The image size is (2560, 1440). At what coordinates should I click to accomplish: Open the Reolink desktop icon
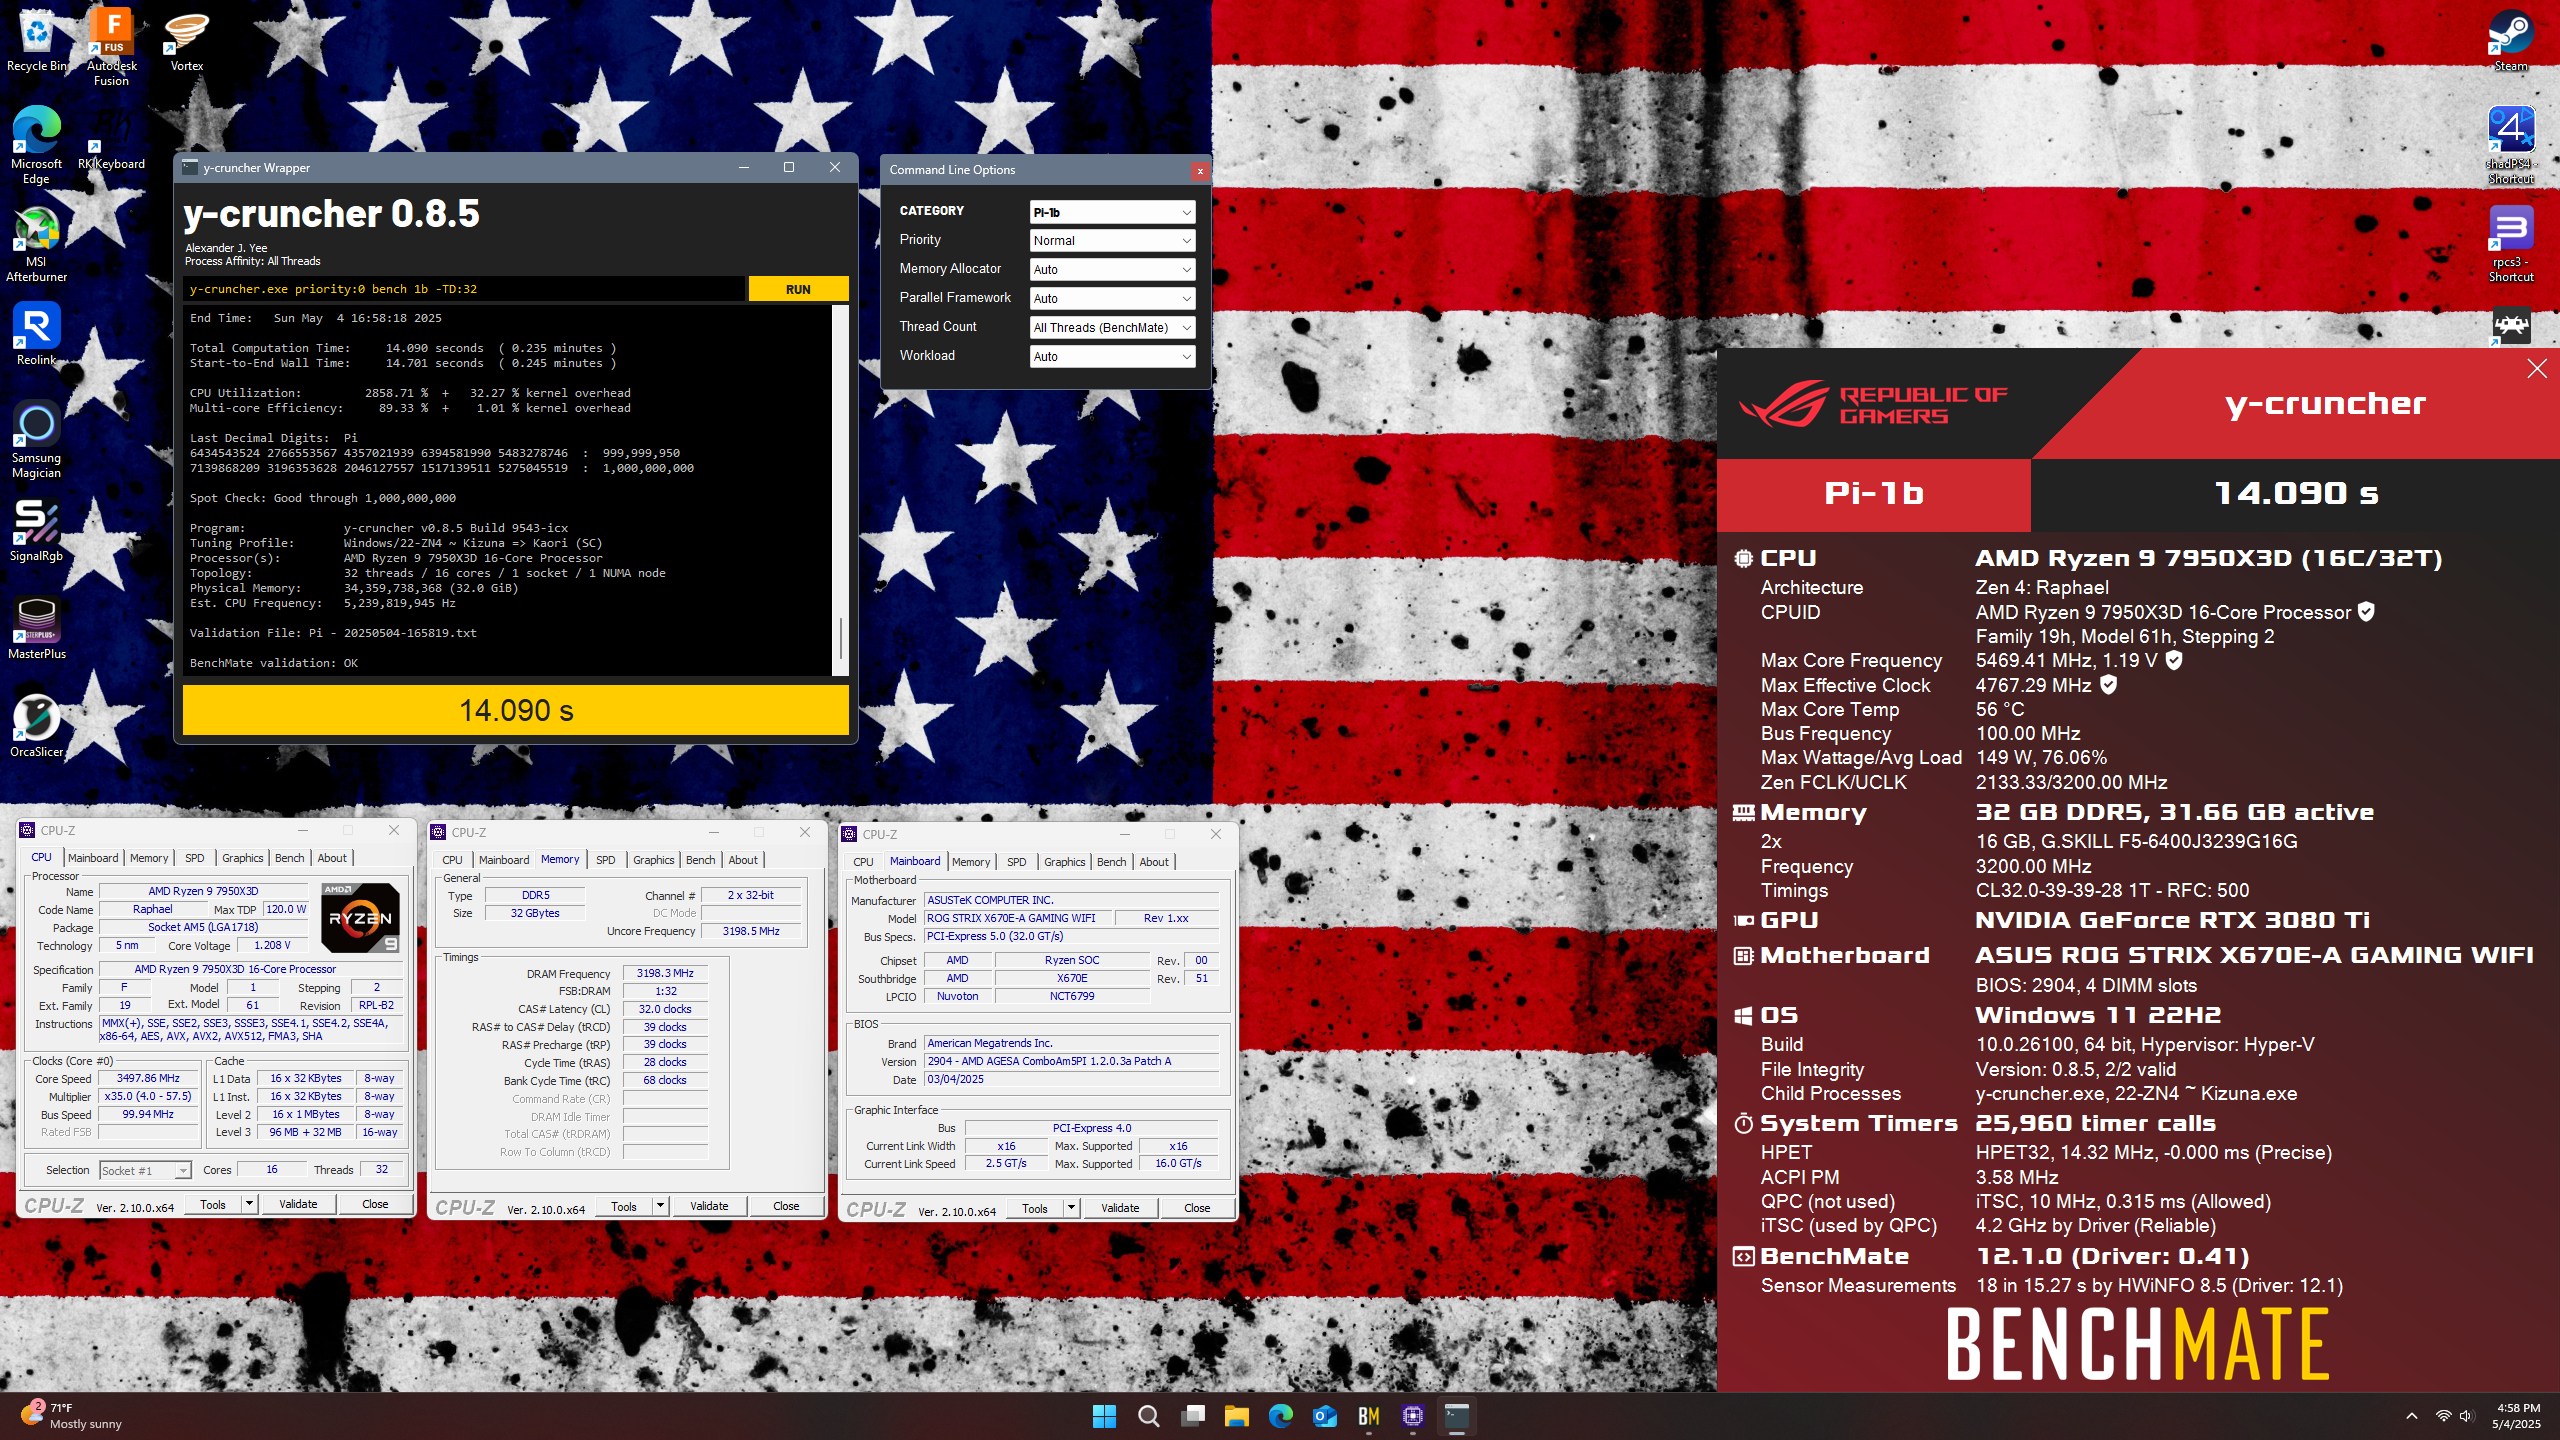[37, 335]
